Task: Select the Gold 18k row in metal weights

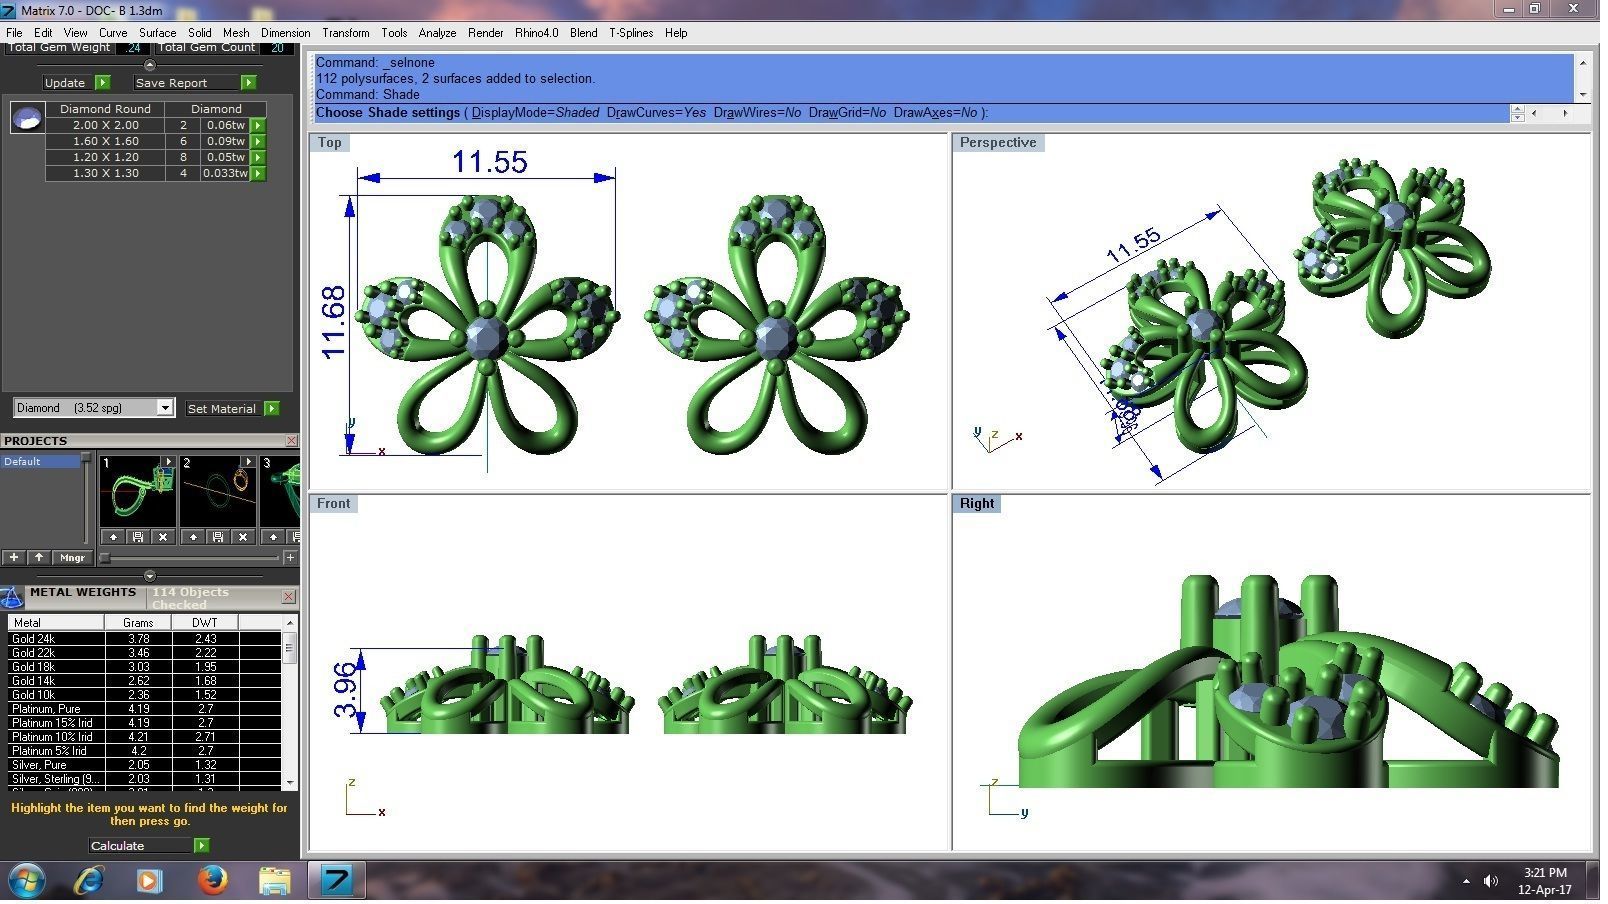Action: 145,669
